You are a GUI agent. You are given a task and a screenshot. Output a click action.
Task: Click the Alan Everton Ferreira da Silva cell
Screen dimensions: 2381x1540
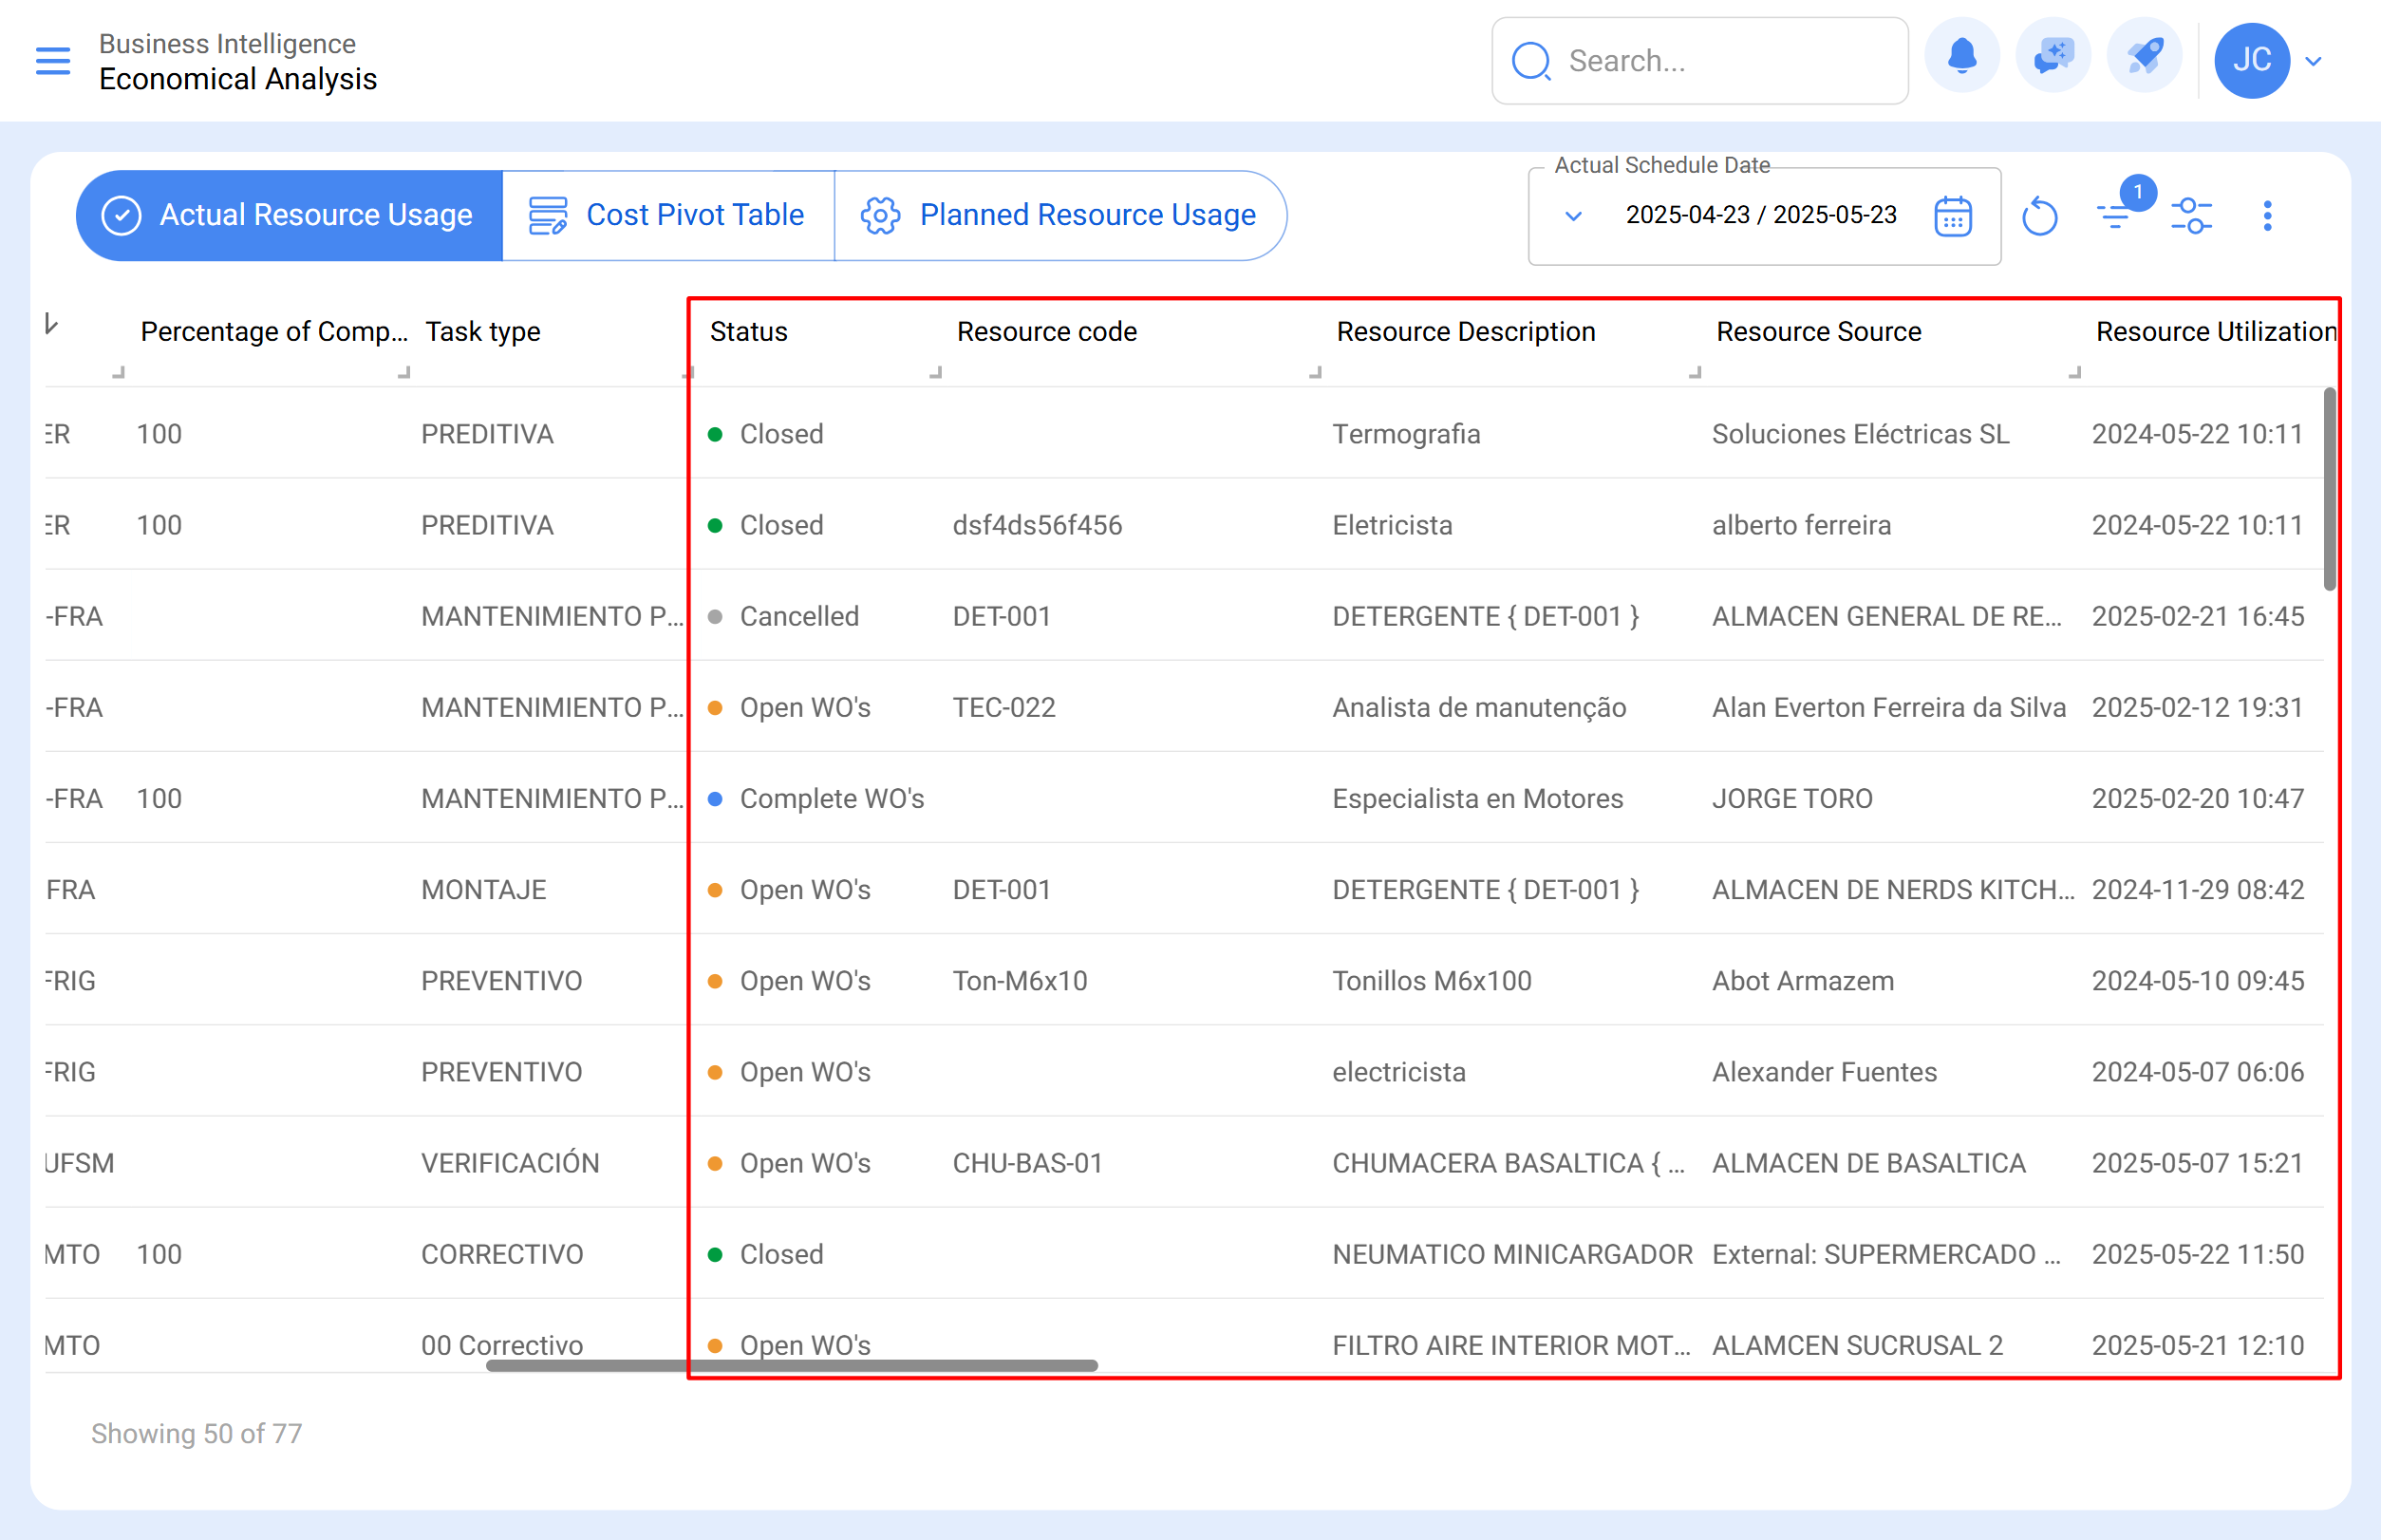click(1888, 707)
